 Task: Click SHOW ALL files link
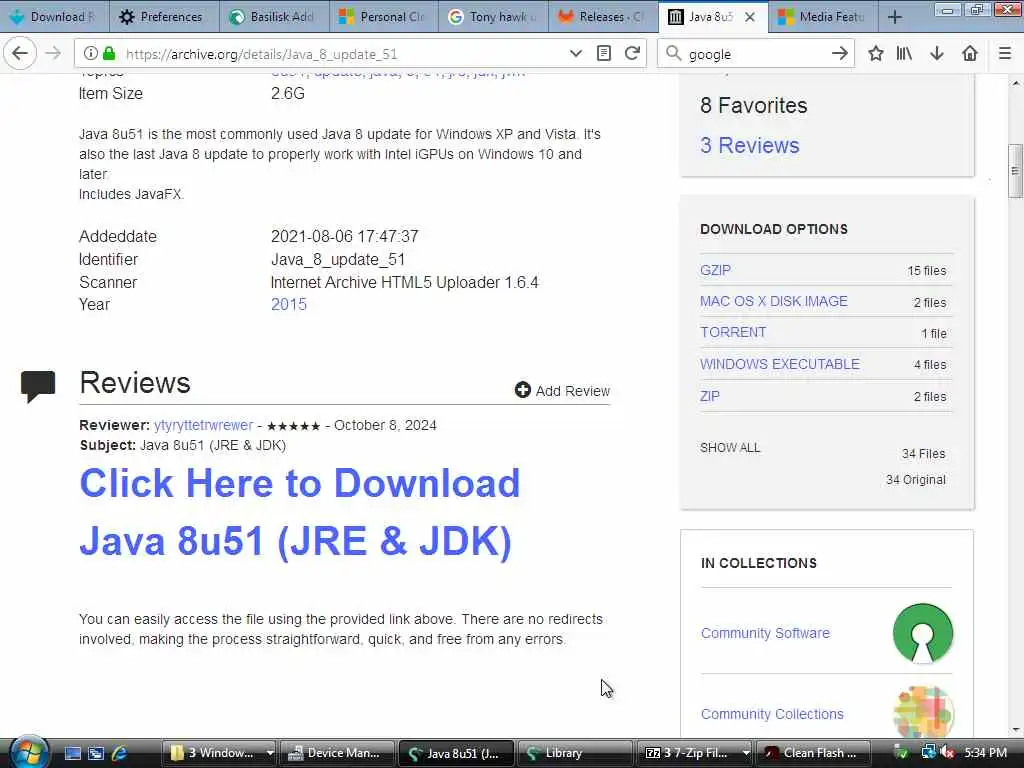point(730,448)
